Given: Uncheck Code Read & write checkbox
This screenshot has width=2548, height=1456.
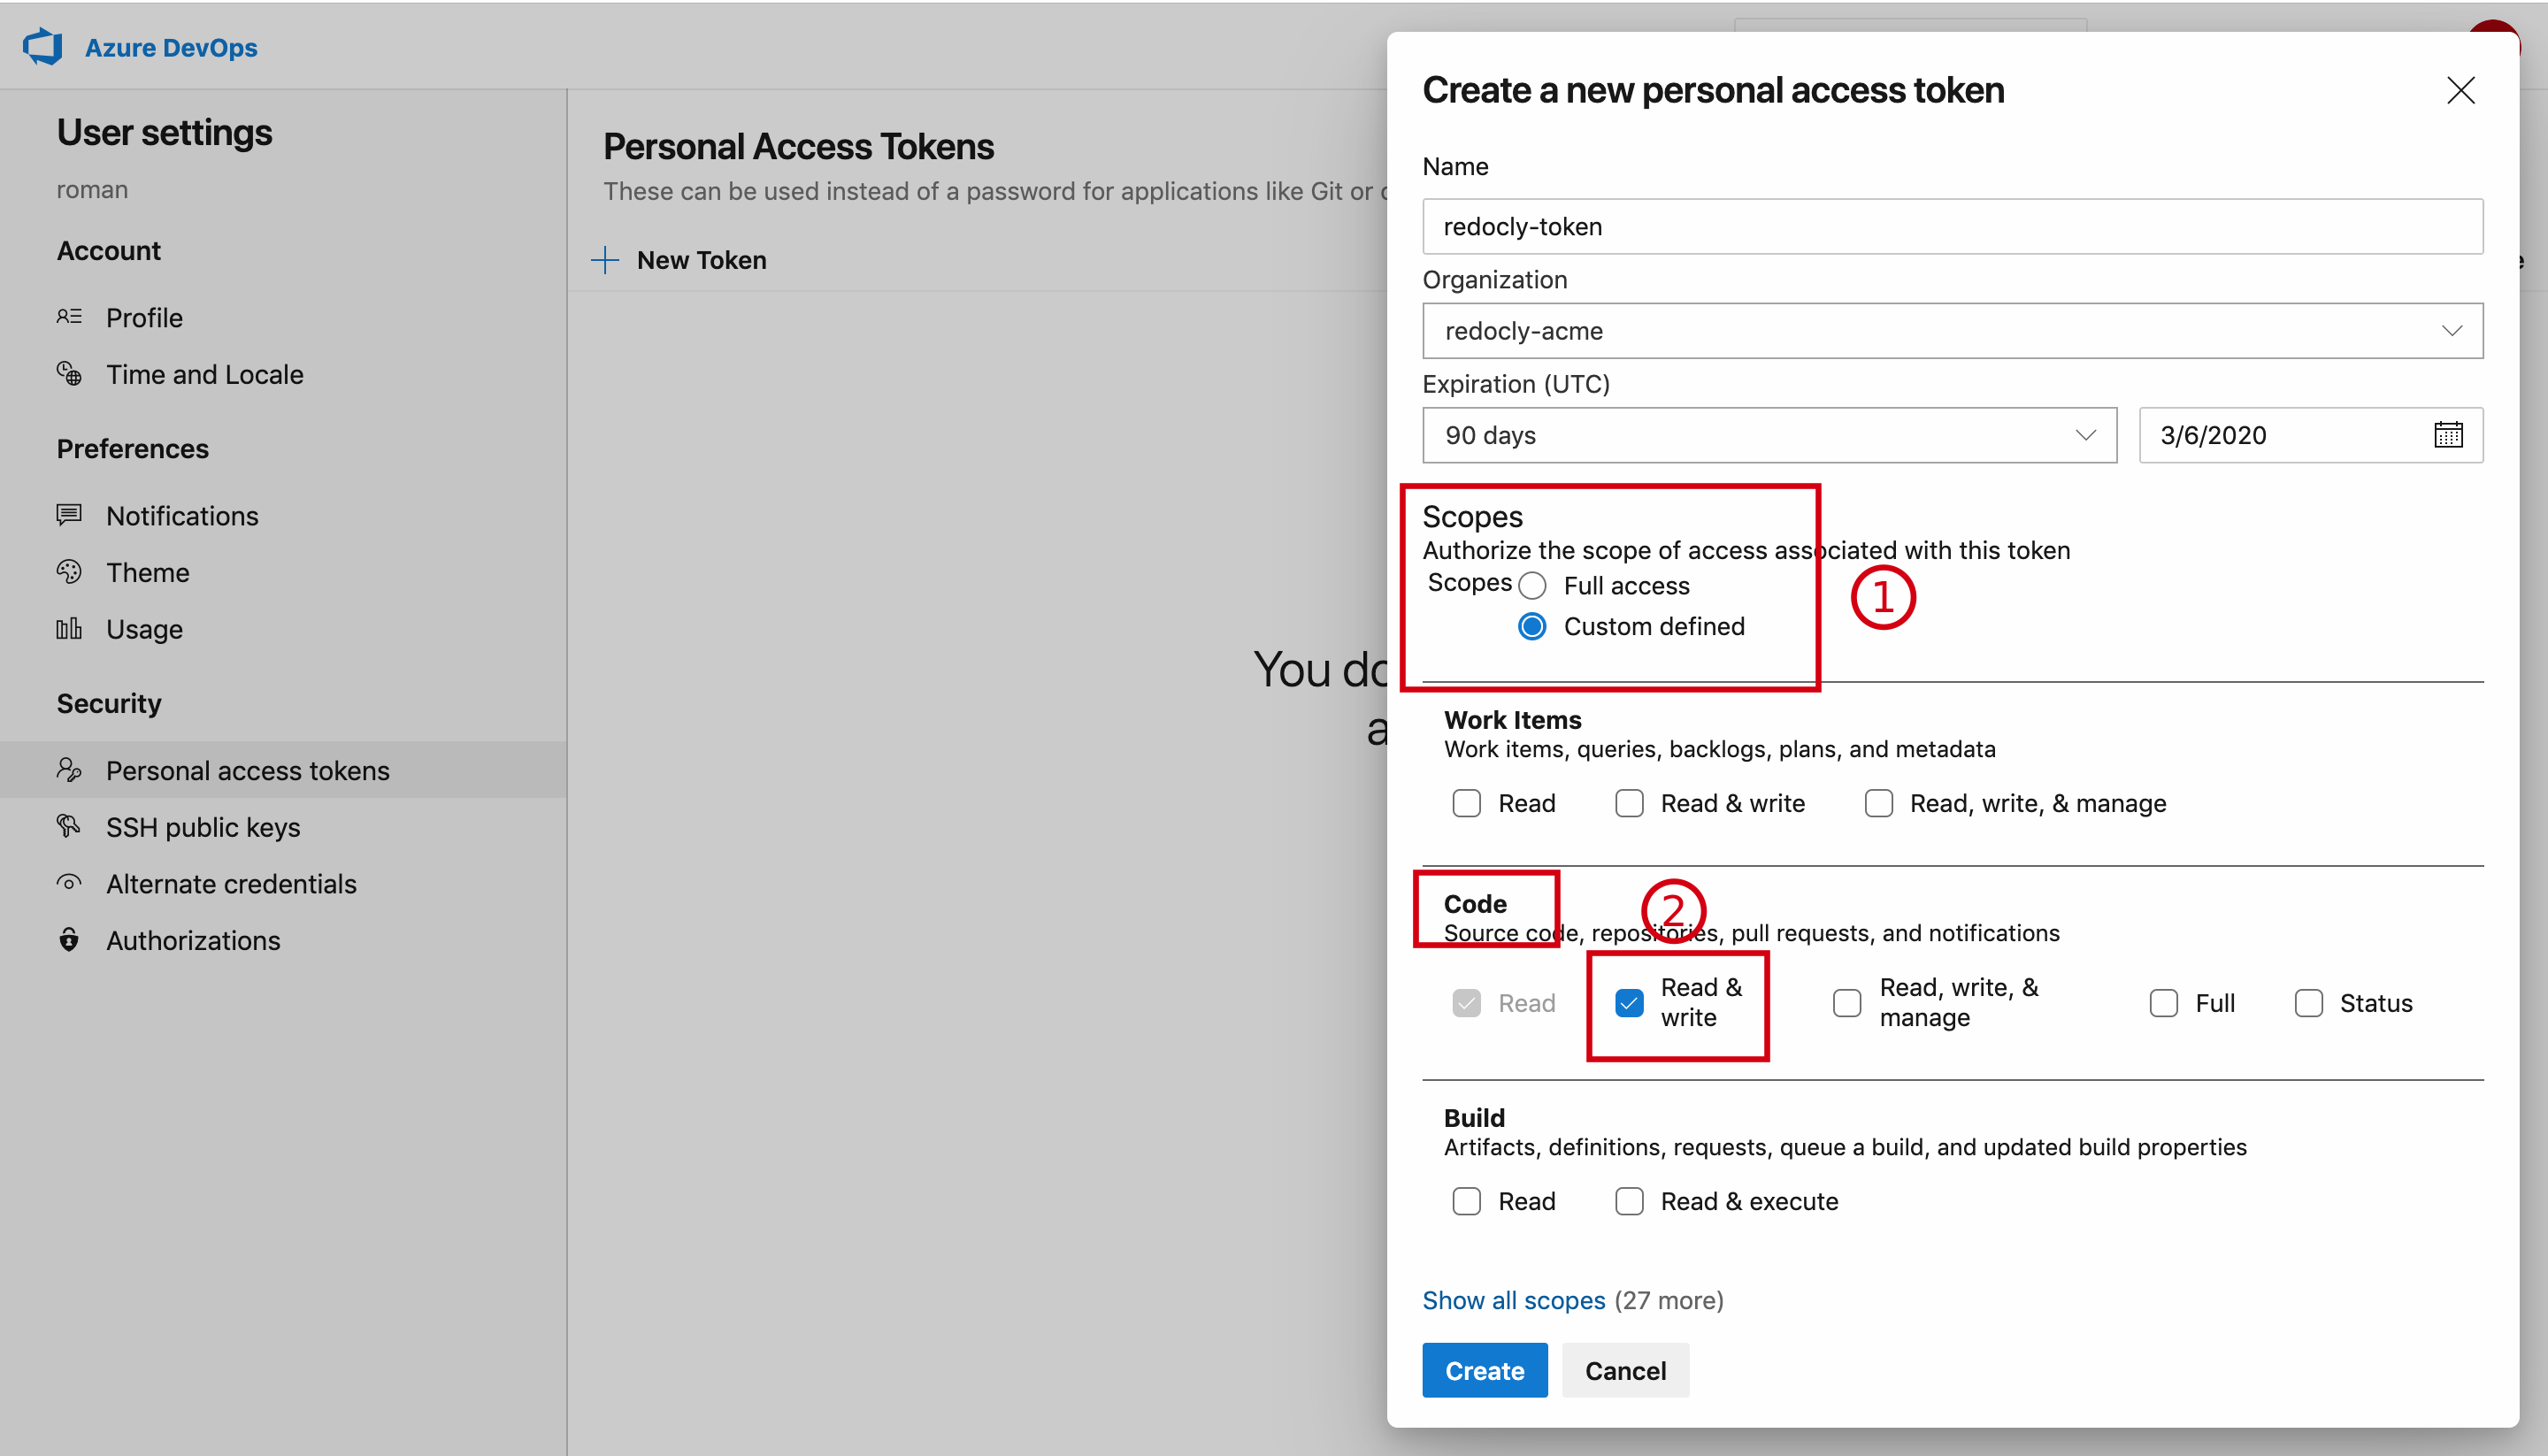Looking at the screenshot, I should tap(1629, 1002).
